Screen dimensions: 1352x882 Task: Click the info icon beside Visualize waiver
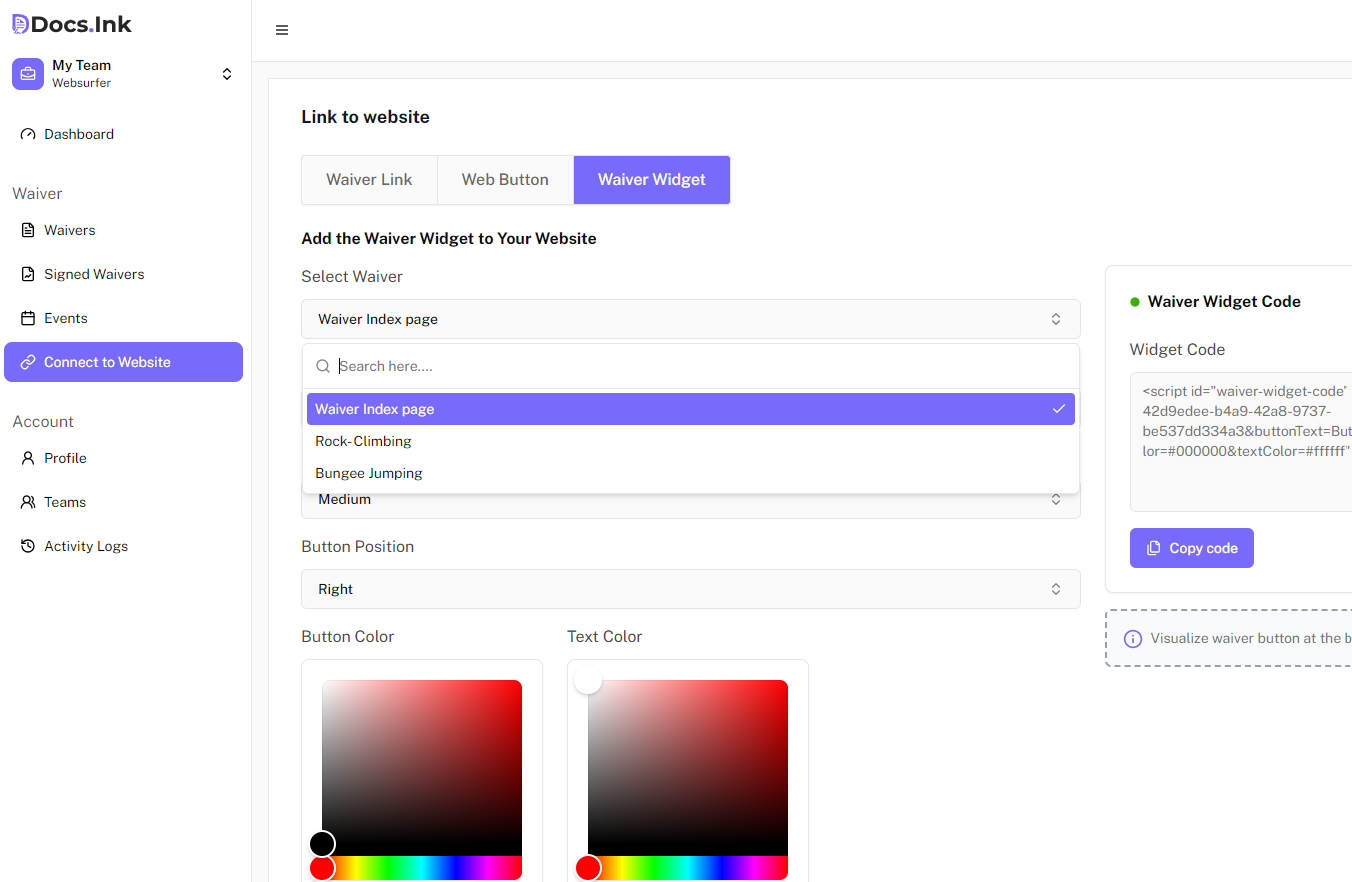pyautogui.click(x=1133, y=638)
